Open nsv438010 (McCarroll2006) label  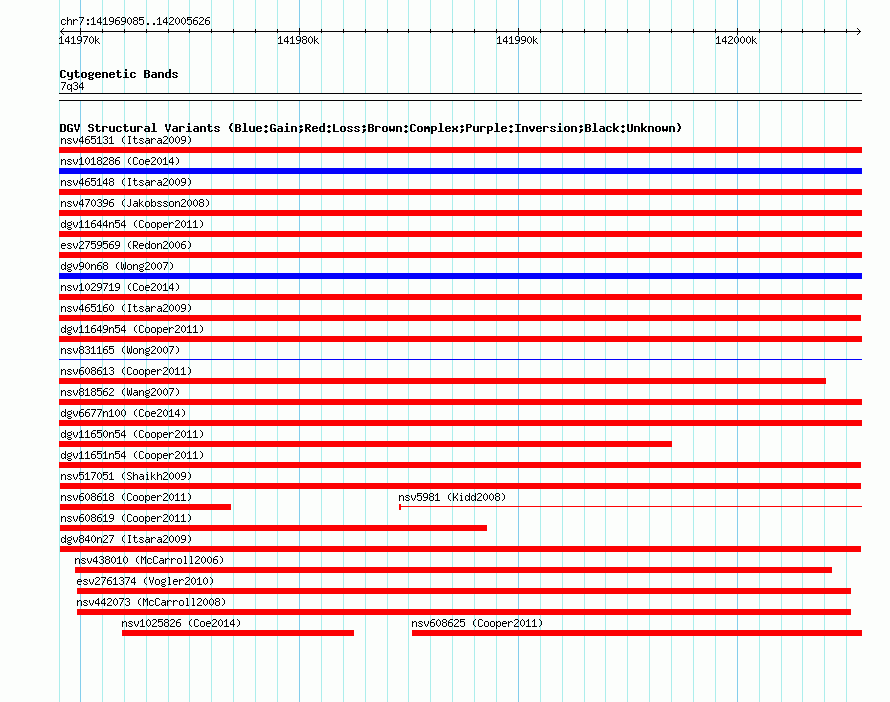pyautogui.click(x=149, y=560)
